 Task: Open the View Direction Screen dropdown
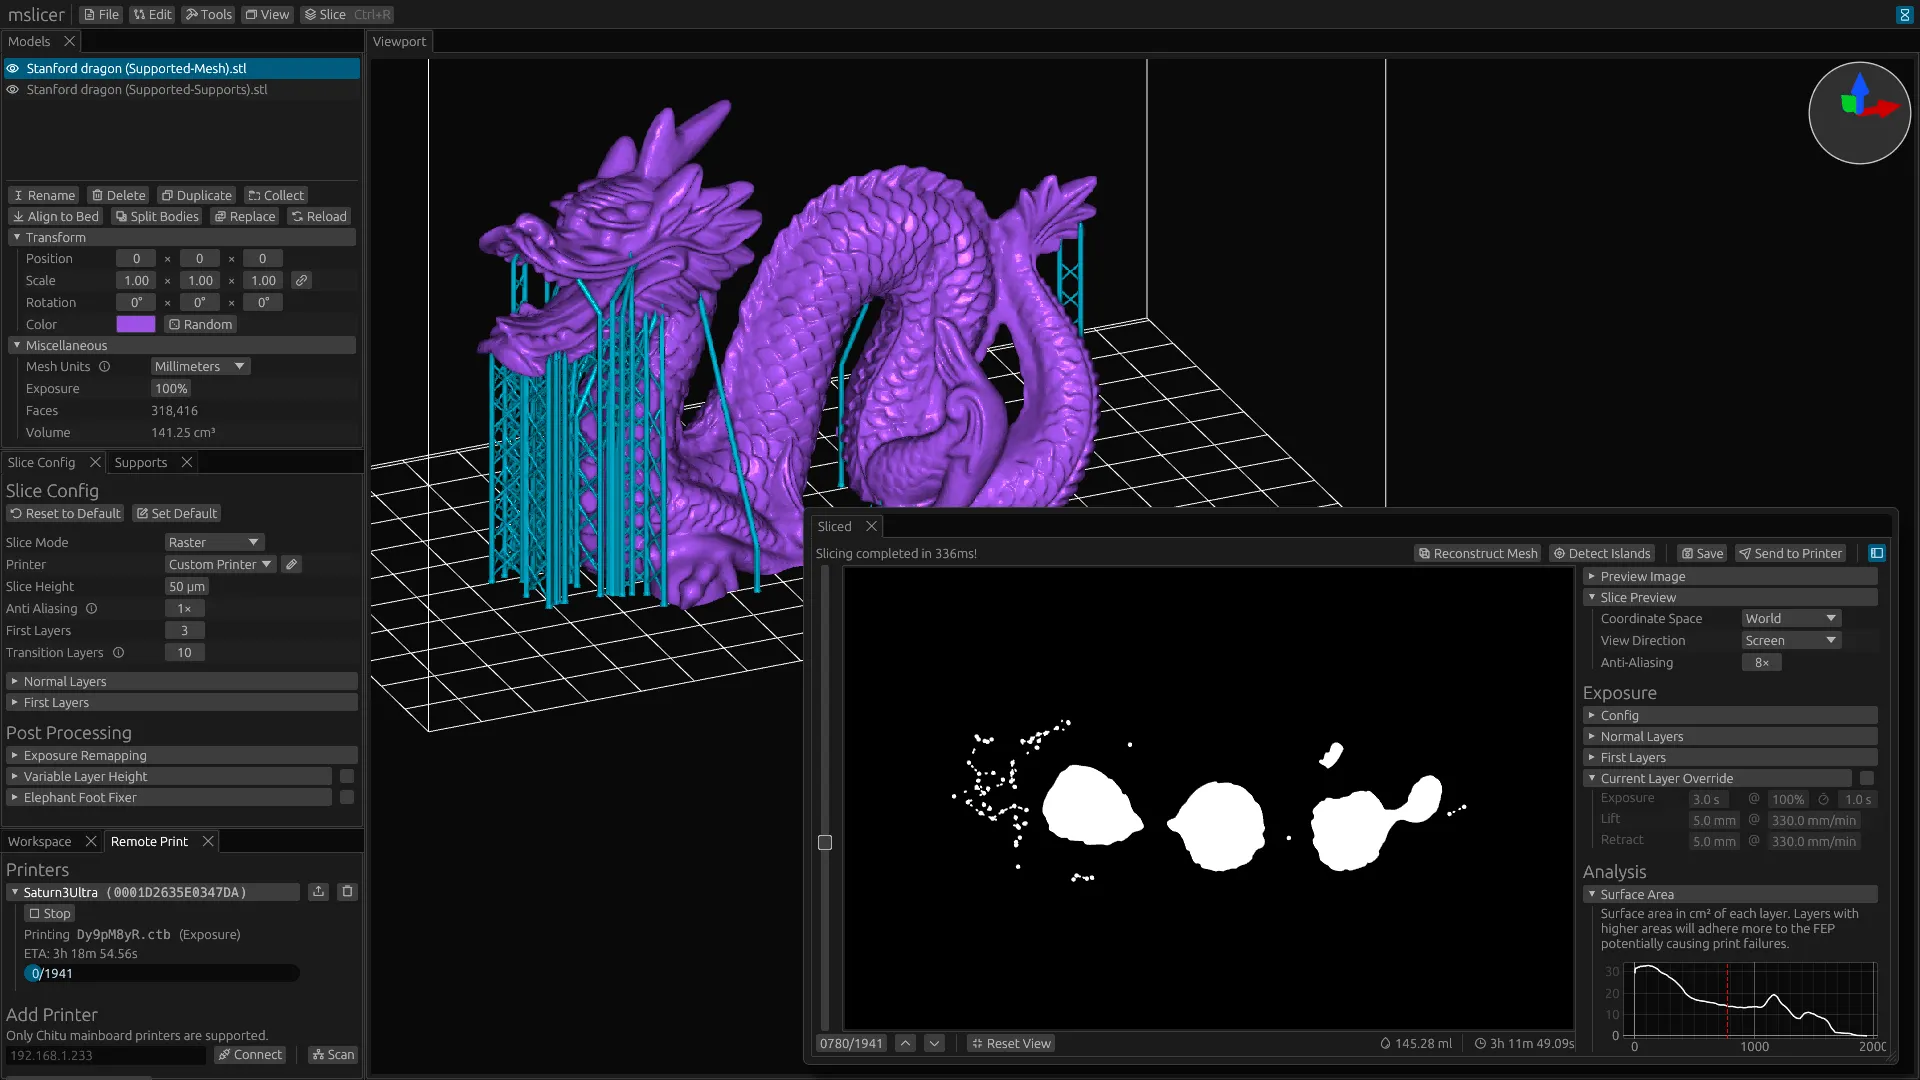pos(1790,641)
